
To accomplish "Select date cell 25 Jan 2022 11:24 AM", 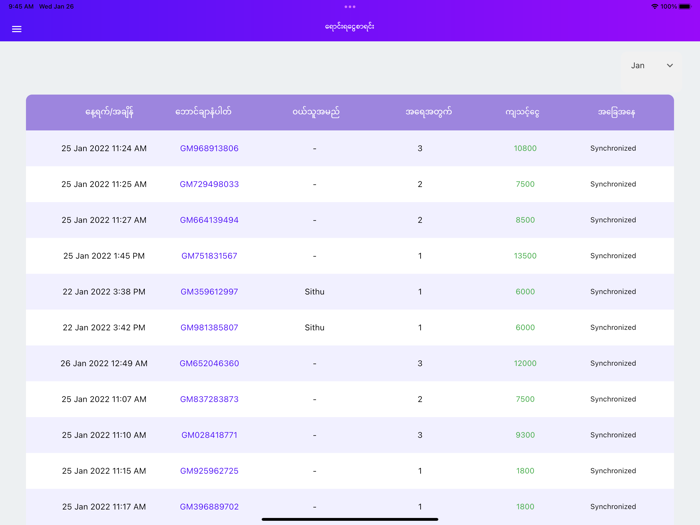I will [x=104, y=148].
